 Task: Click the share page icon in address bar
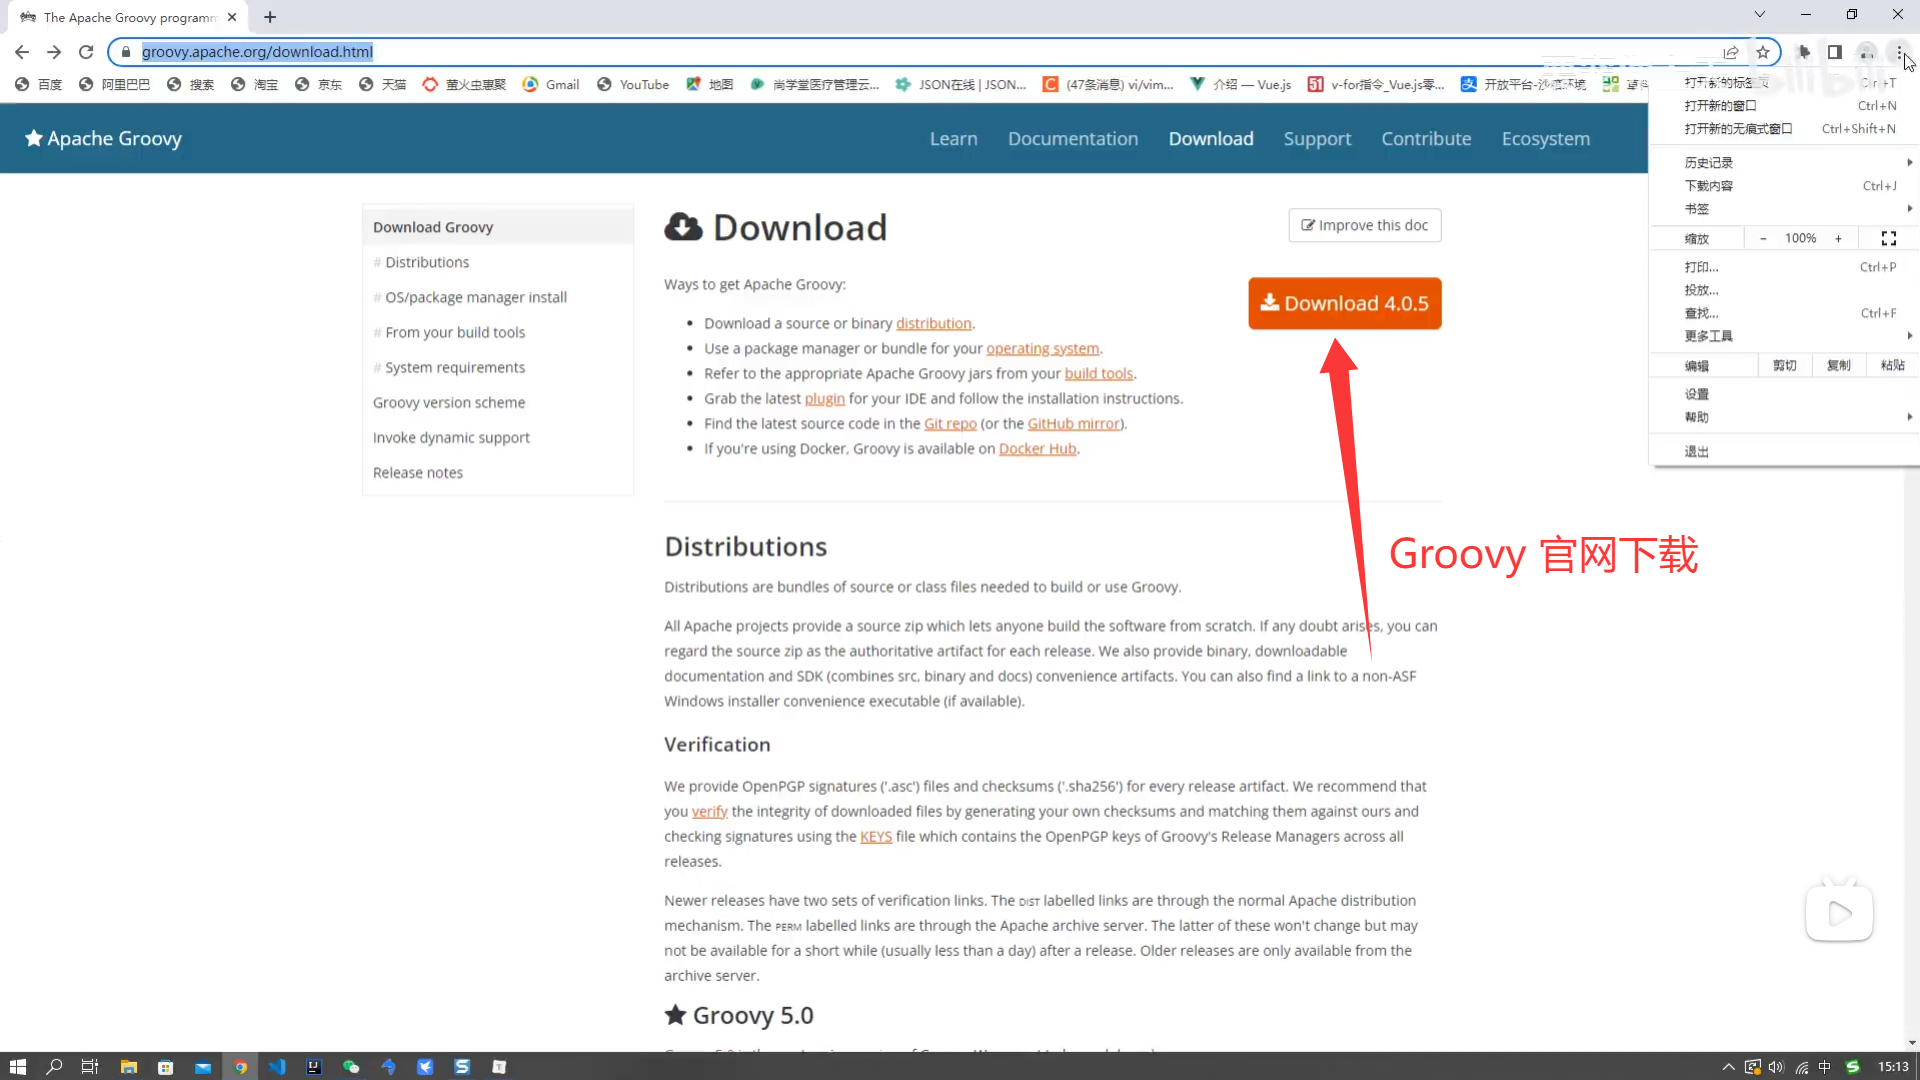coord(1731,52)
